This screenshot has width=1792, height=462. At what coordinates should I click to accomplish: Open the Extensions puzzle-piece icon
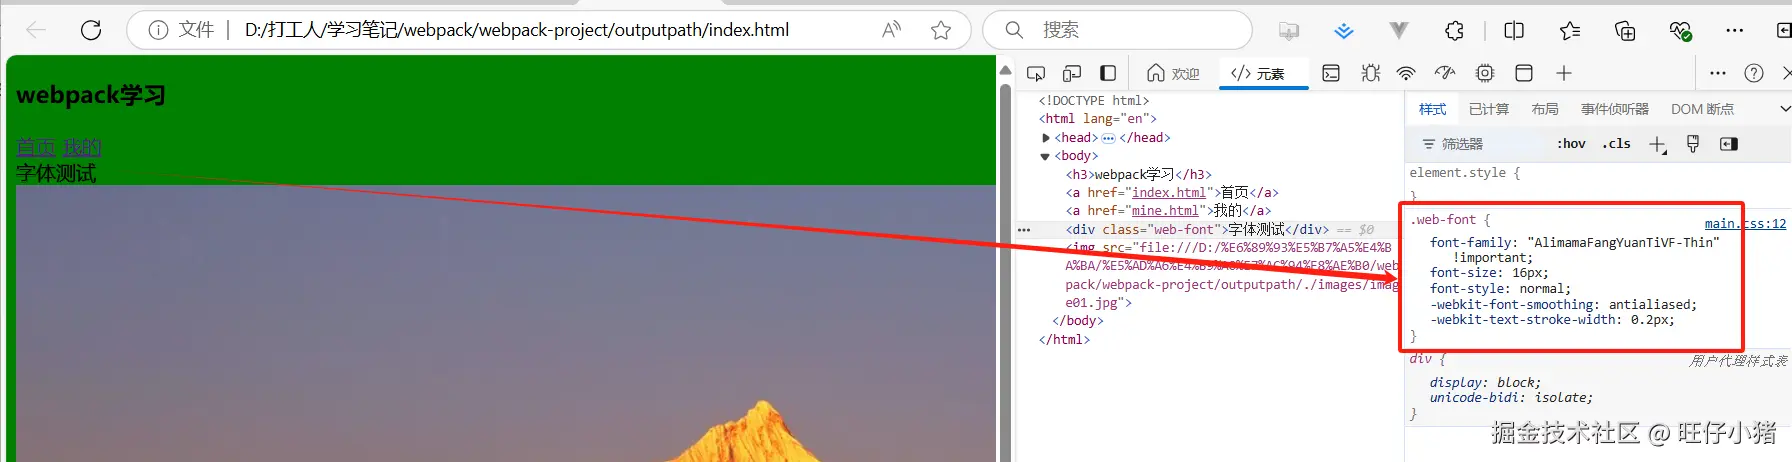point(1455,31)
